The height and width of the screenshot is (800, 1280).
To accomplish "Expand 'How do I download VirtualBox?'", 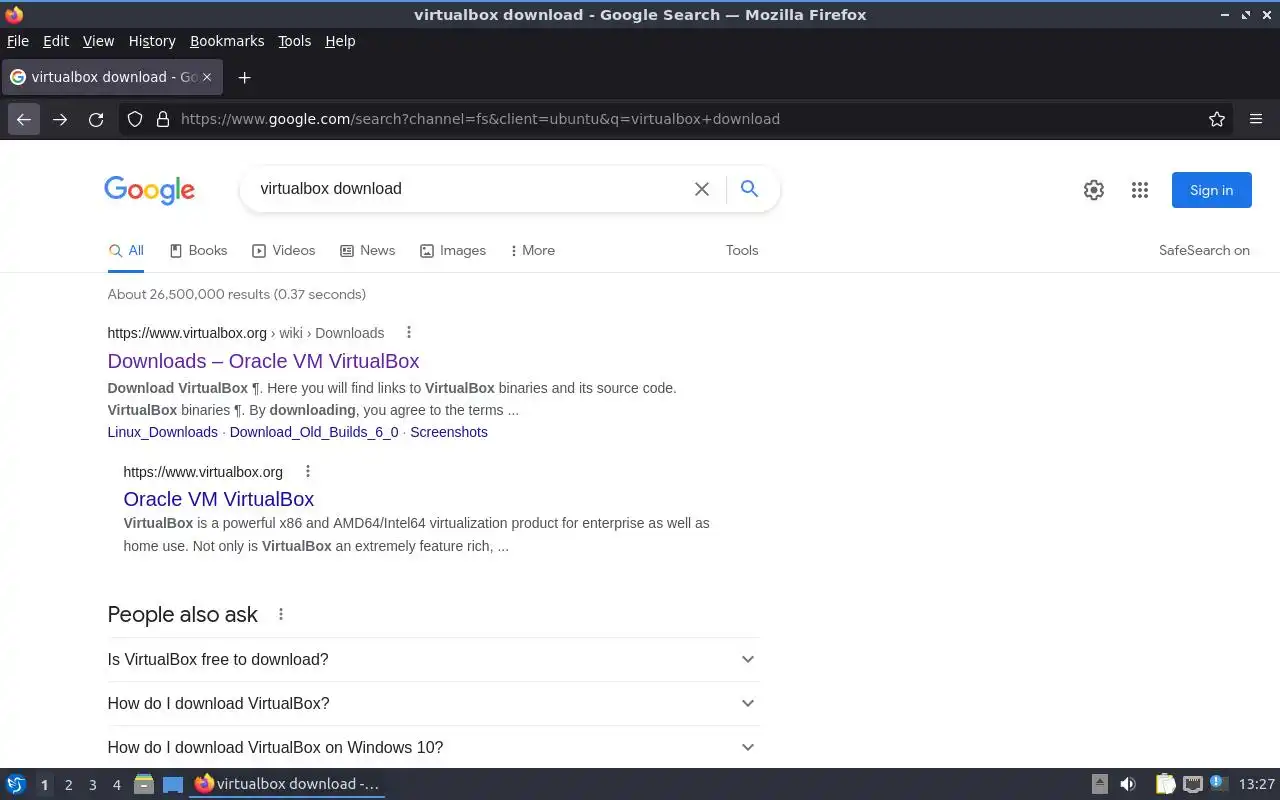I will 433,703.
